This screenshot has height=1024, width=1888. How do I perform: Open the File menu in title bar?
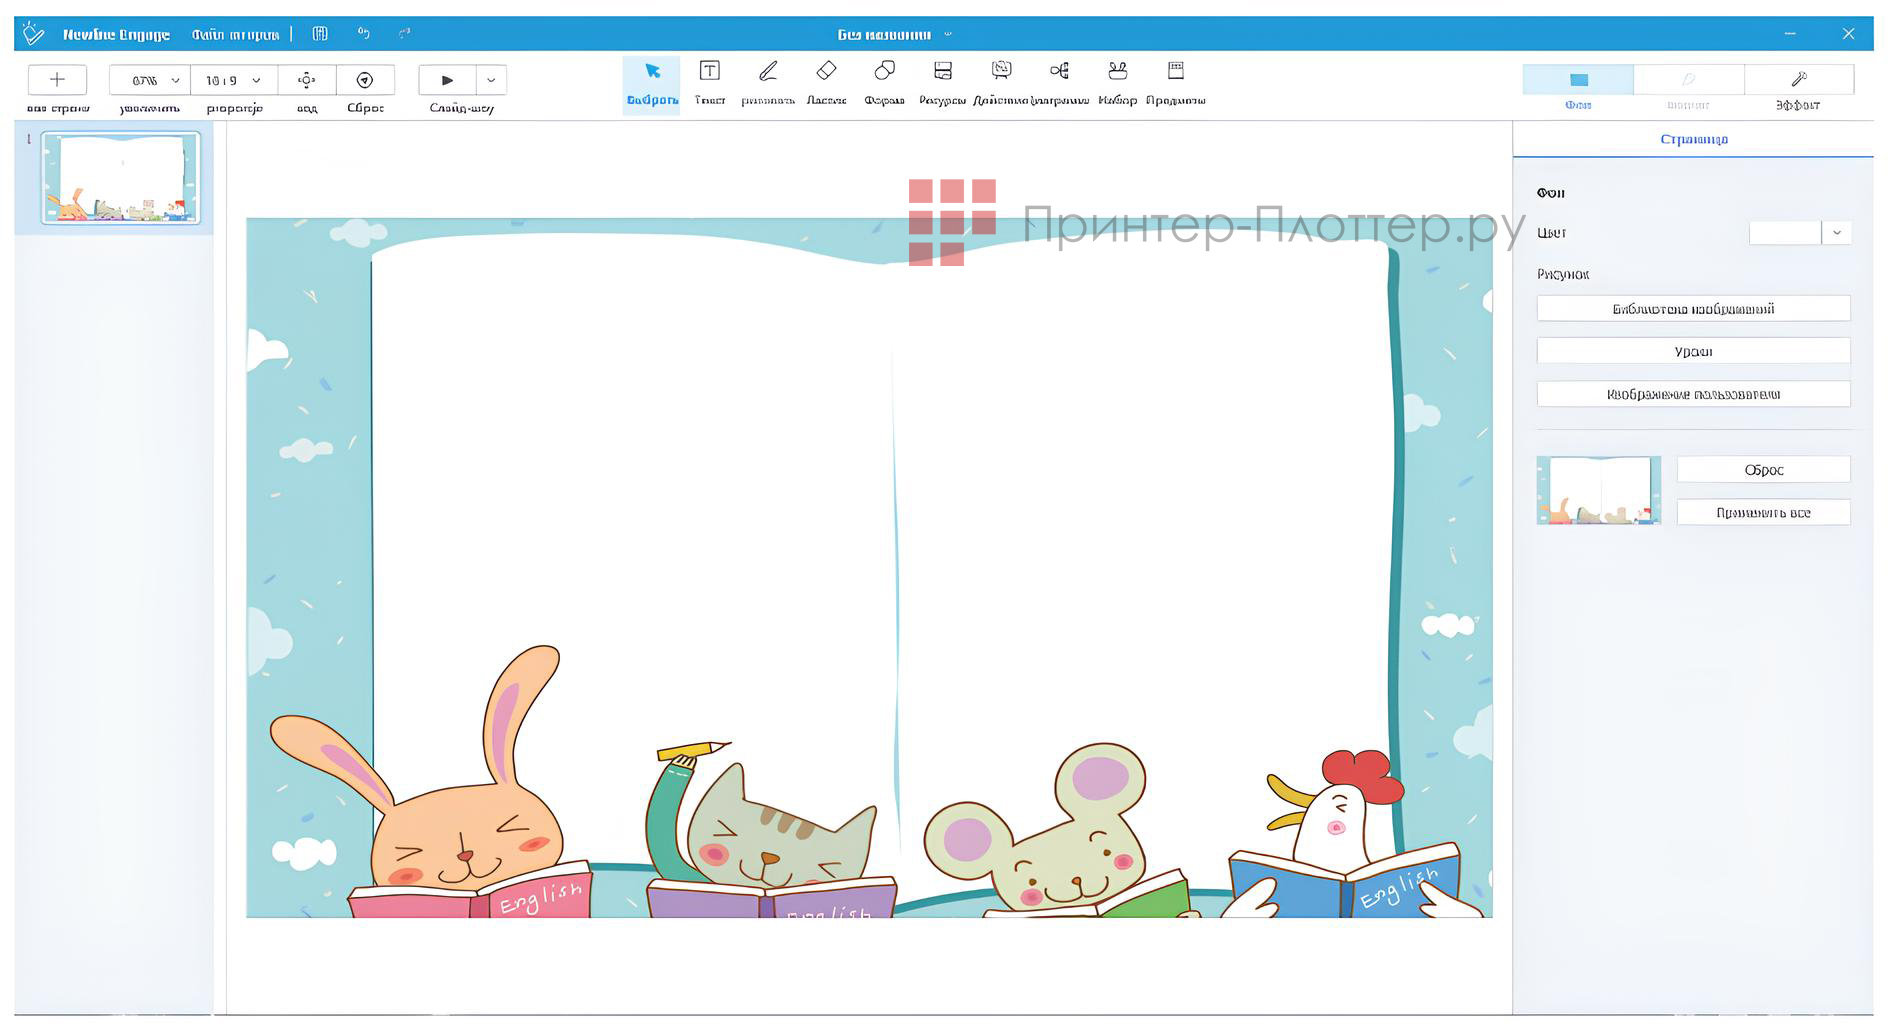235,34
